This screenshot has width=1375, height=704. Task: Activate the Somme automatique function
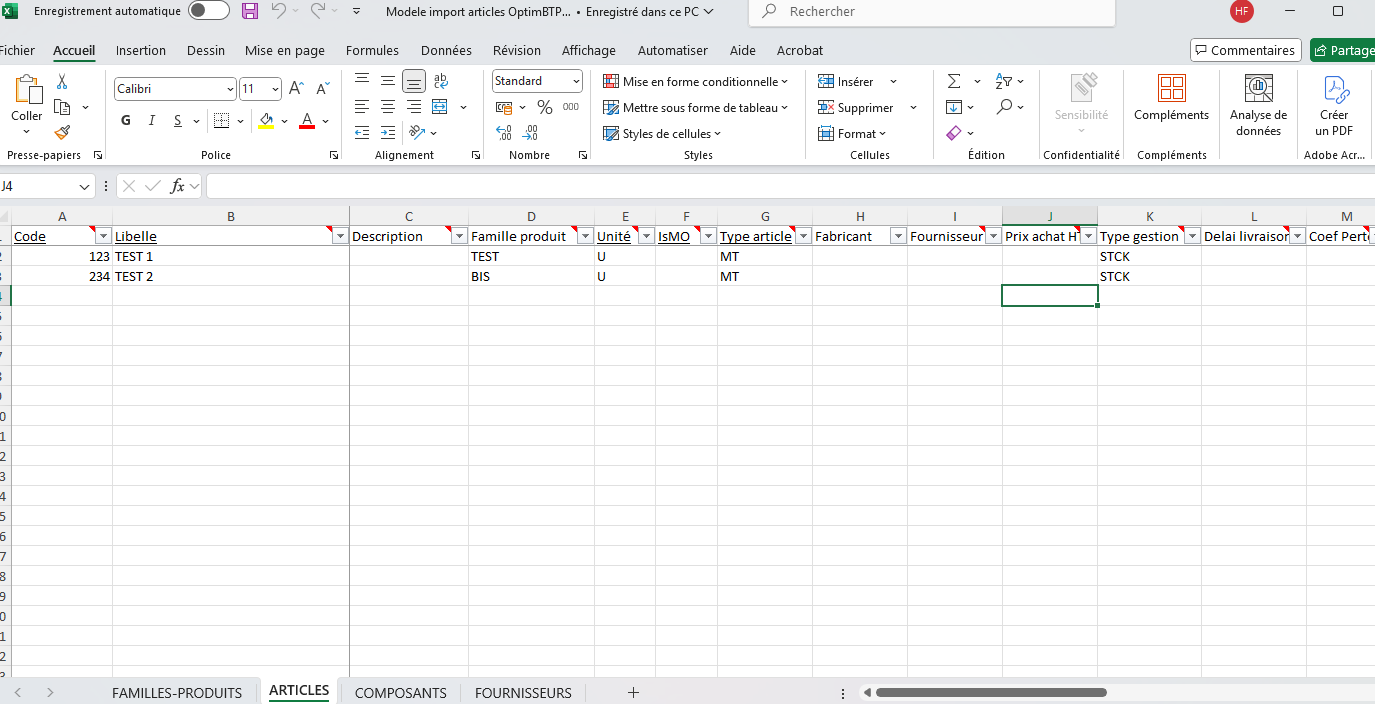(956, 80)
